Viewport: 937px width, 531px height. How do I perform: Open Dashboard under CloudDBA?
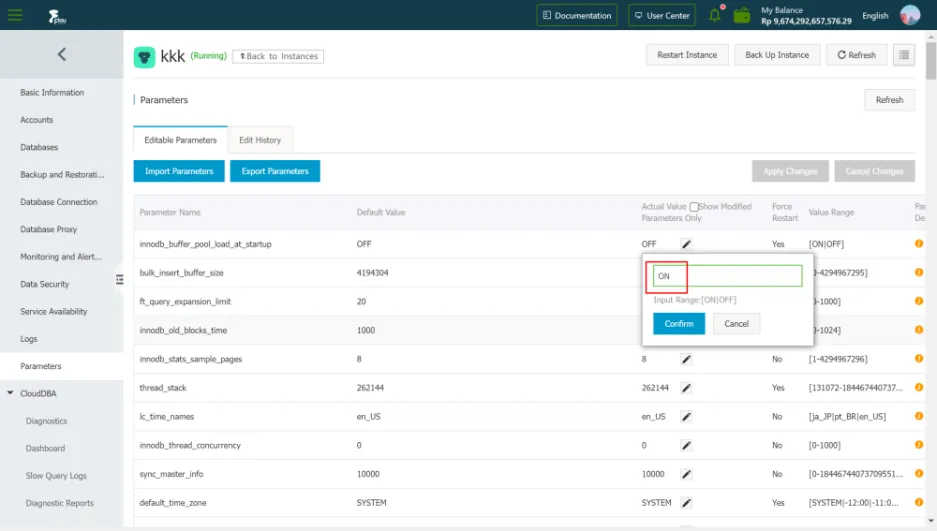pyautogui.click(x=45, y=449)
